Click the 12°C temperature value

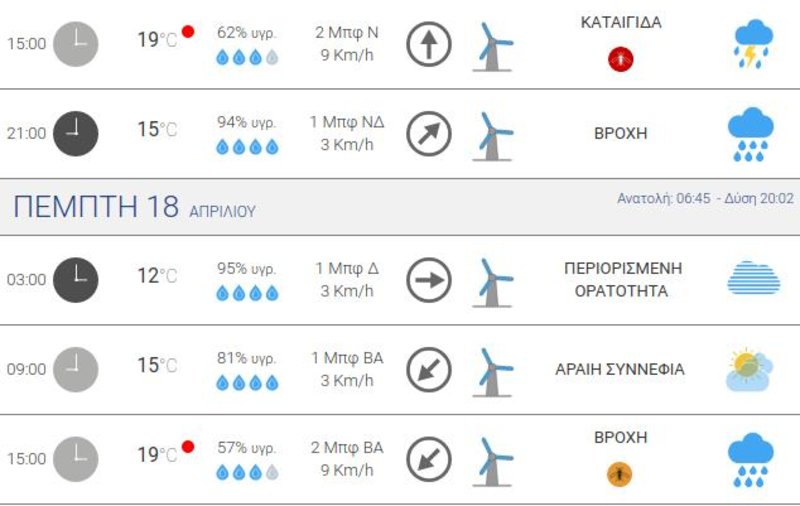(157, 276)
